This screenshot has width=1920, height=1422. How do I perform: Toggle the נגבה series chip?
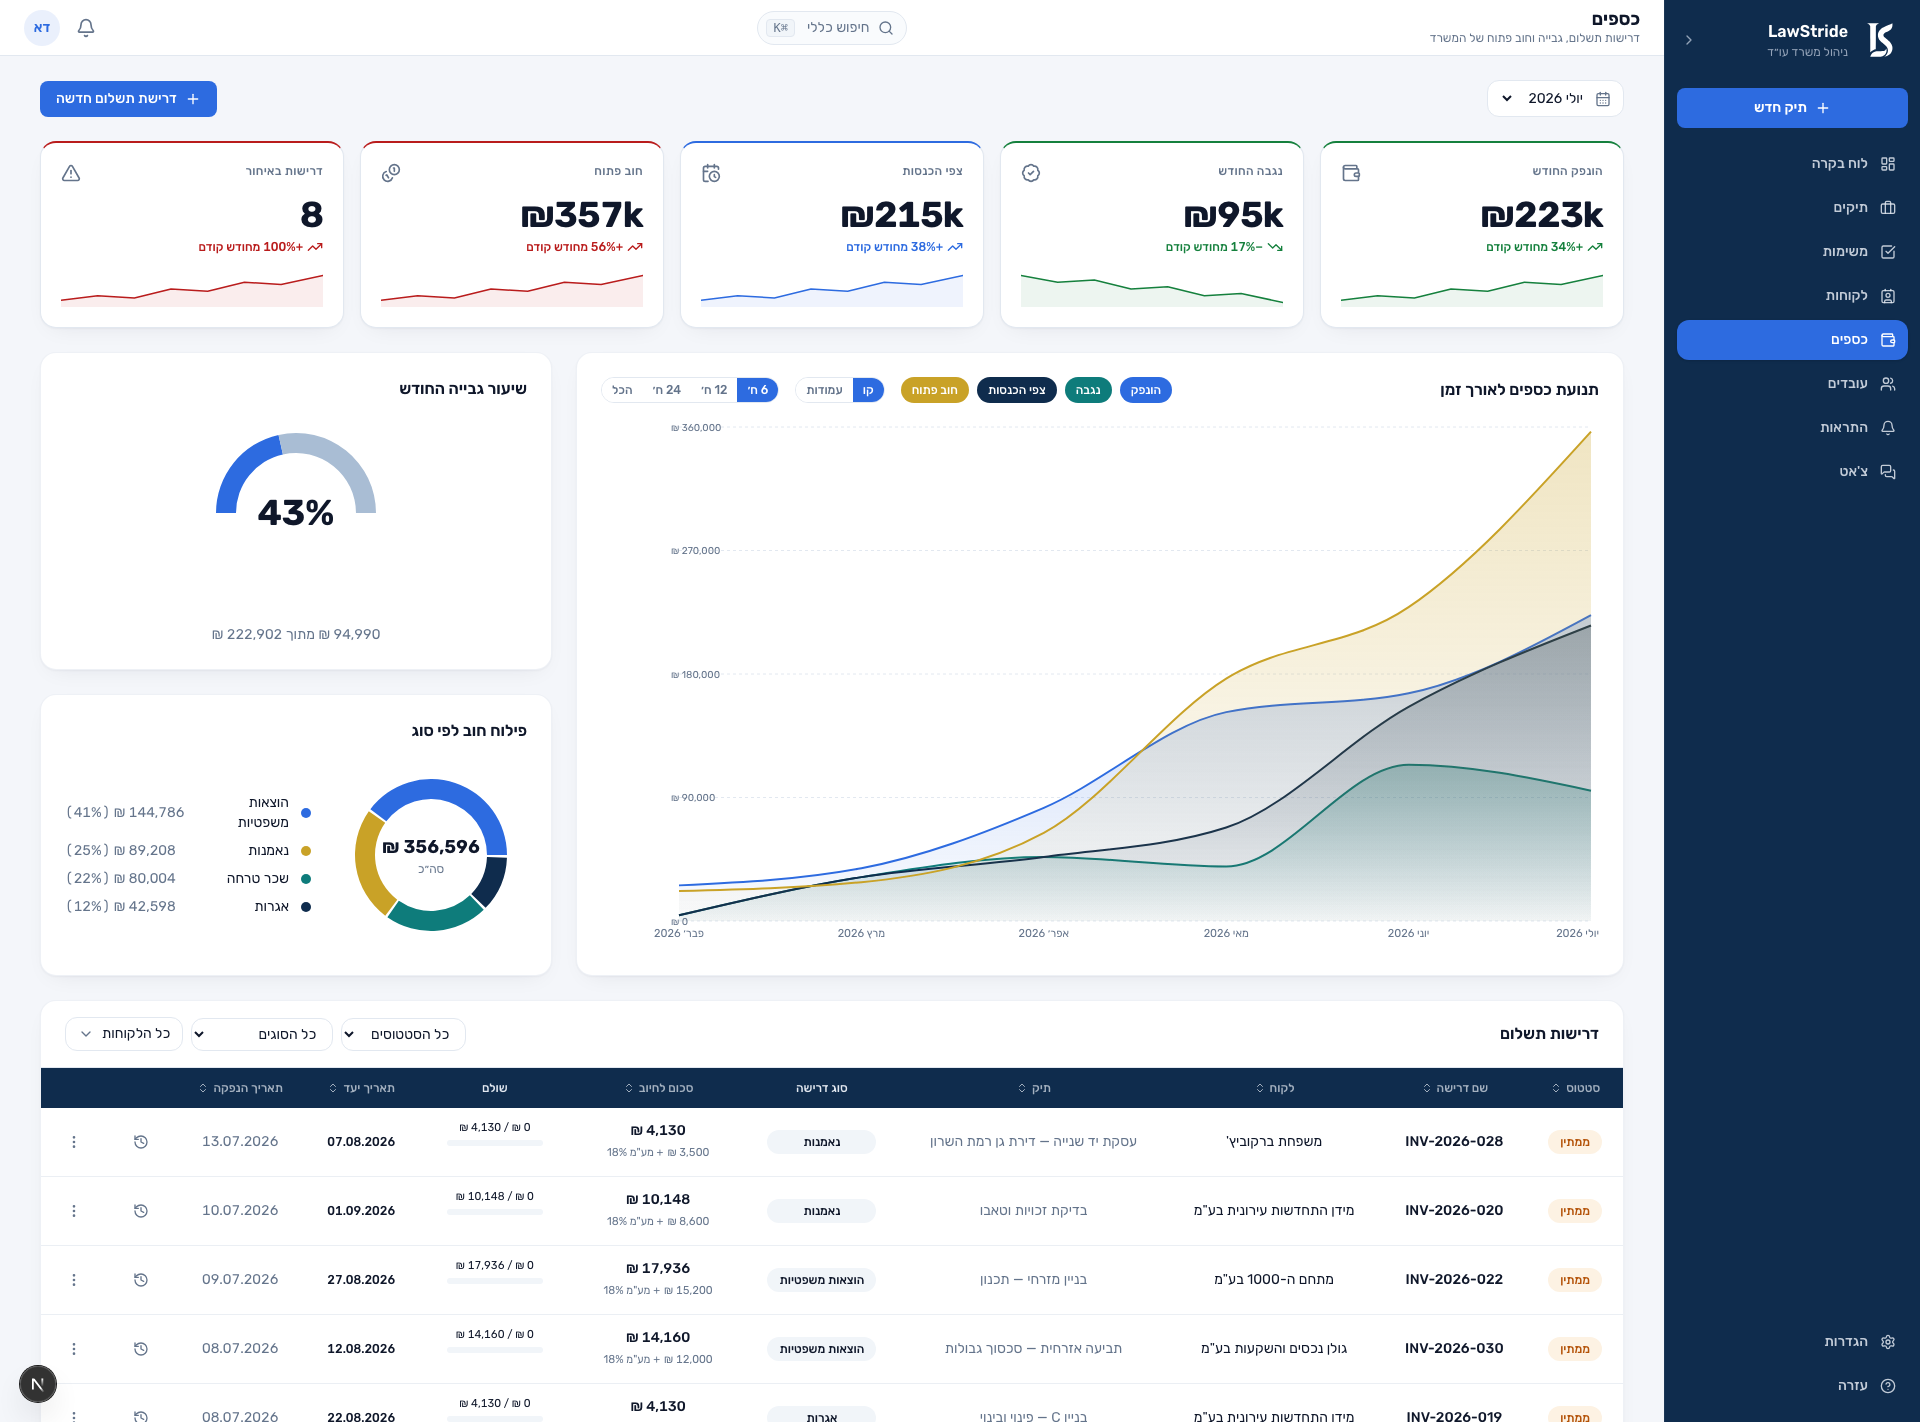pos(1088,390)
